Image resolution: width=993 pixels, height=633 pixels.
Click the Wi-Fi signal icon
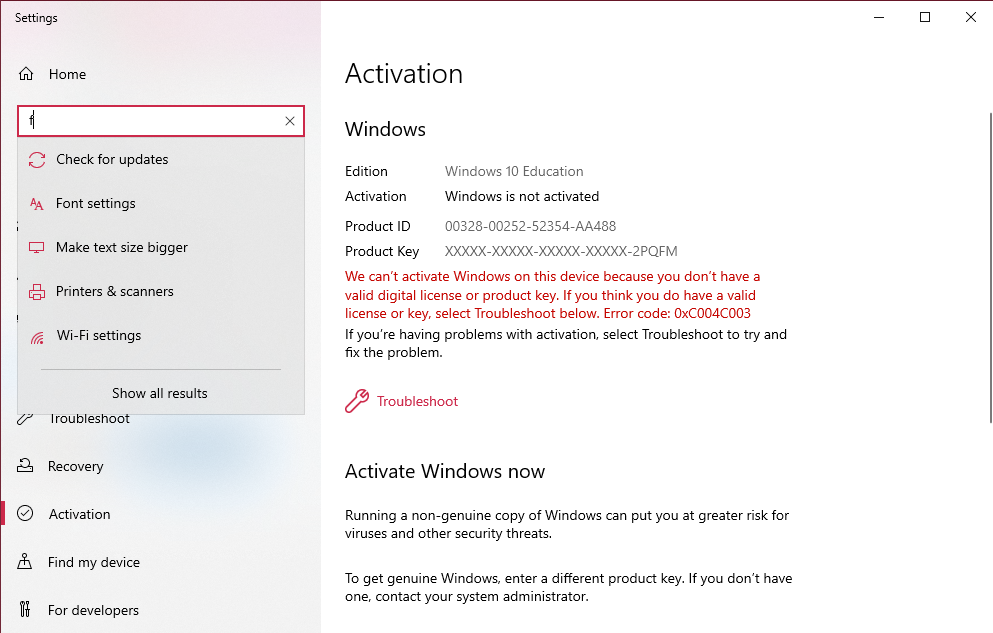pos(37,337)
